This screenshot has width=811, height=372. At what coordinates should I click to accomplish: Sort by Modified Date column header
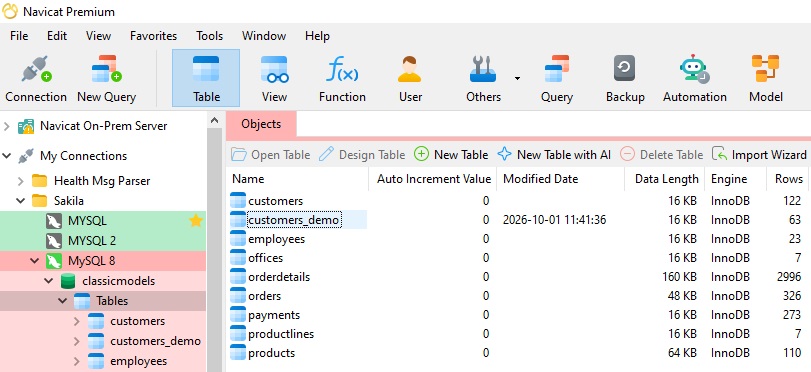point(561,179)
